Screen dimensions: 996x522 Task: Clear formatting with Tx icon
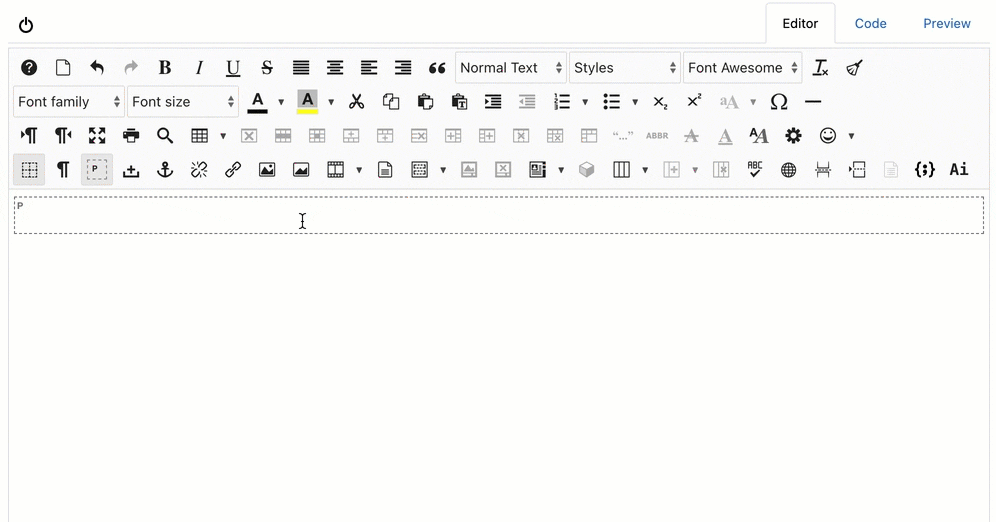821,68
